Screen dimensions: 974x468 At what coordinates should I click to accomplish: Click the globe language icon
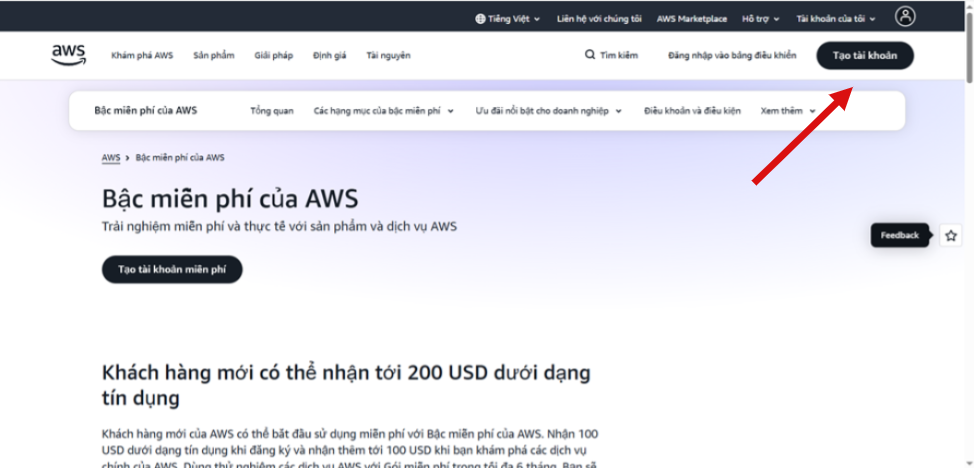point(480,19)
